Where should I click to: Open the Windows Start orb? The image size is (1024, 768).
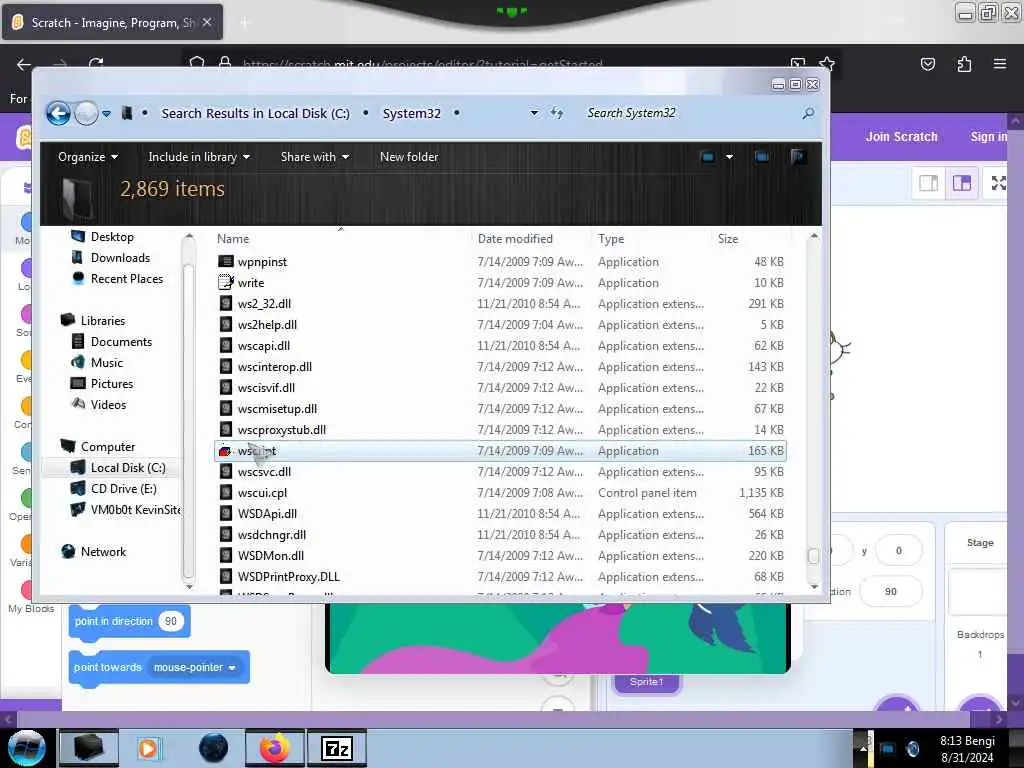[26, 748]
